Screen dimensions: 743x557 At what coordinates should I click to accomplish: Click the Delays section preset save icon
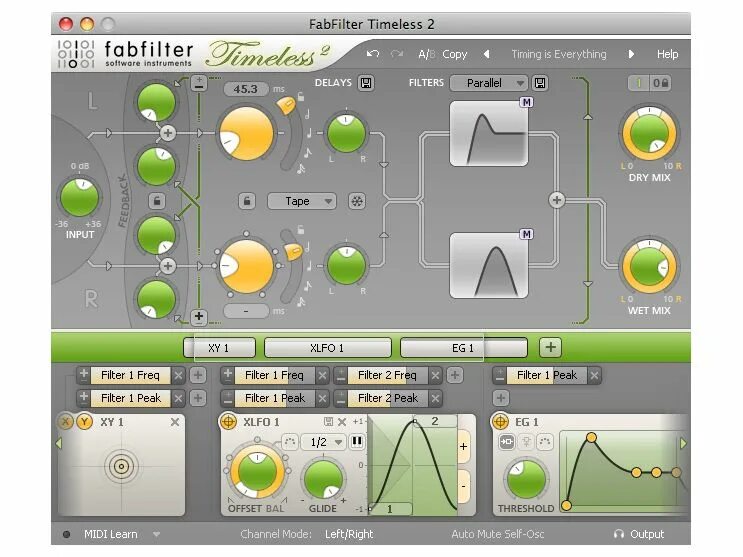pyautogui.click(x=366, y=83)
